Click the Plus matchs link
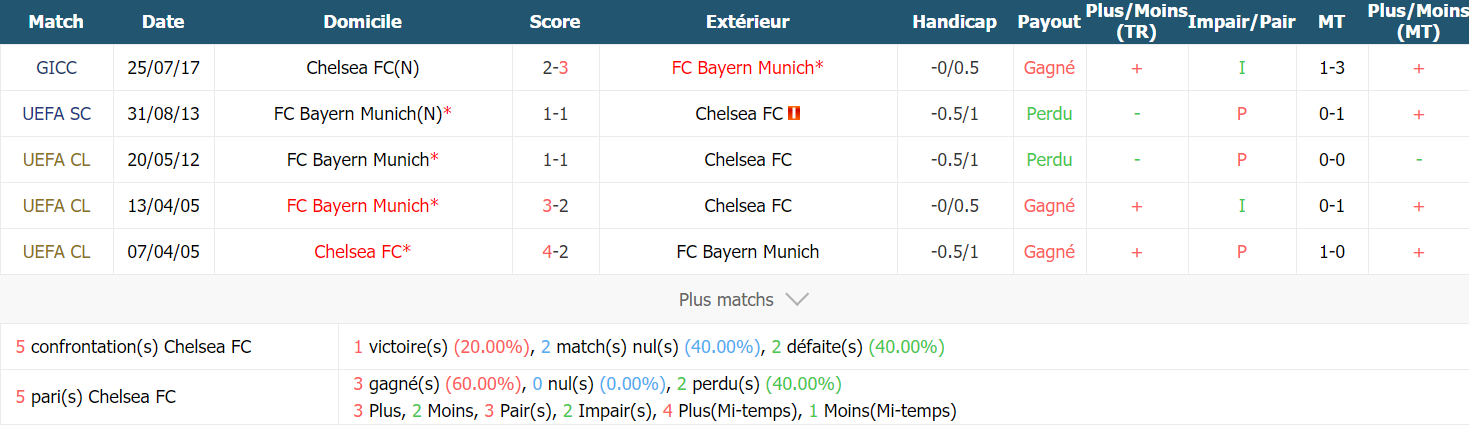Image resolution: width=1469 pixels, height=426 pixels. [x=726, y=299]
